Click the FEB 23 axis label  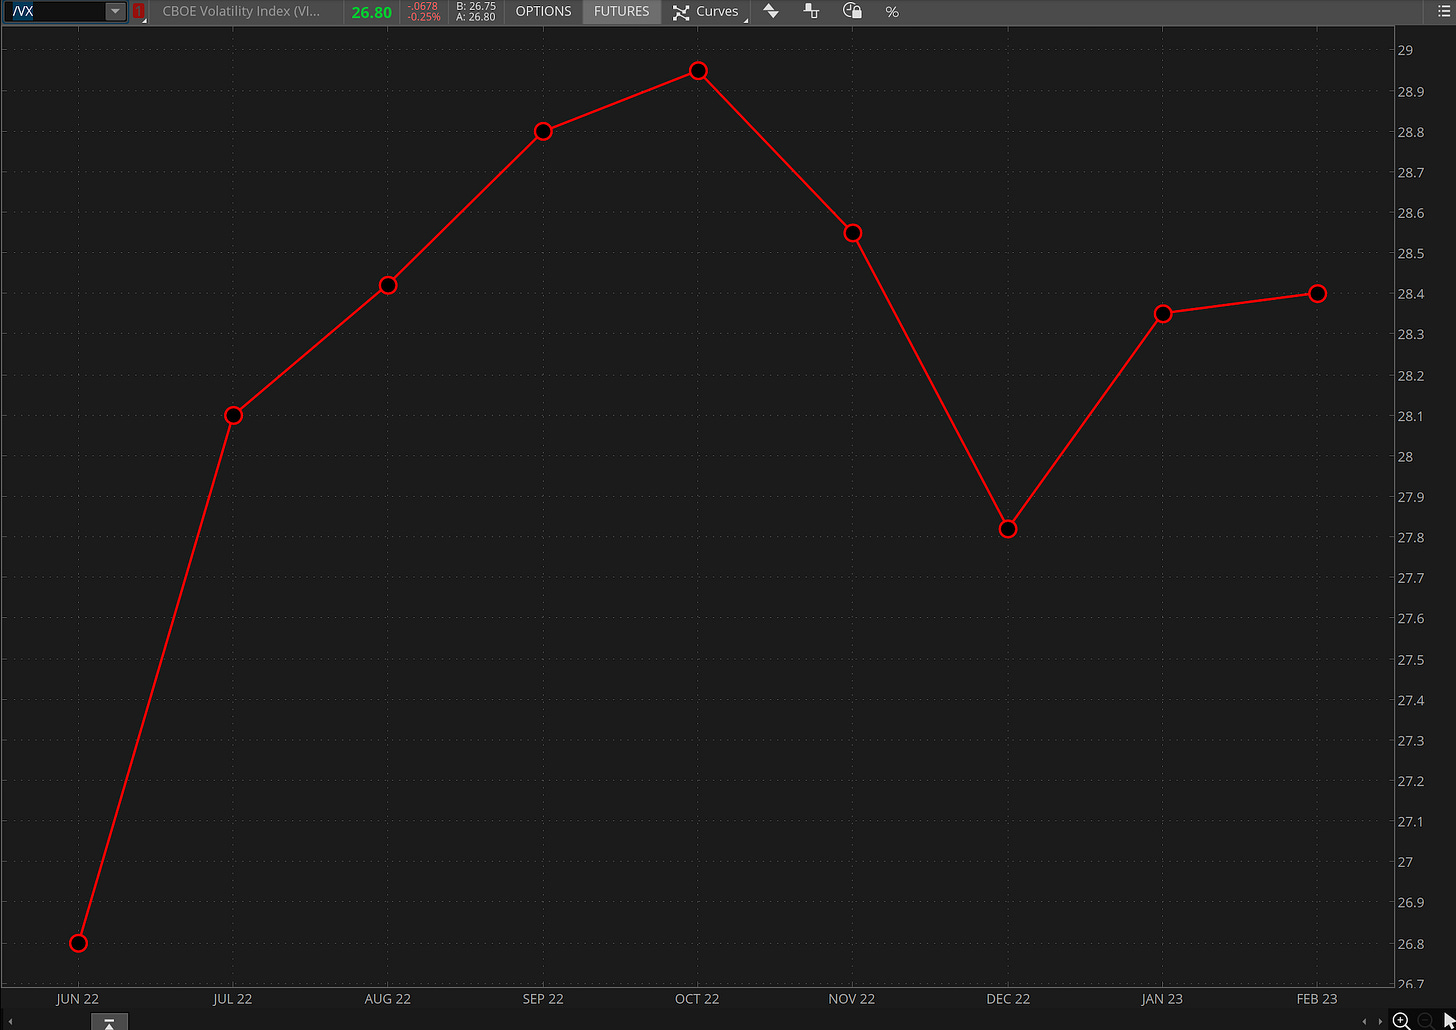(1316, 999)
